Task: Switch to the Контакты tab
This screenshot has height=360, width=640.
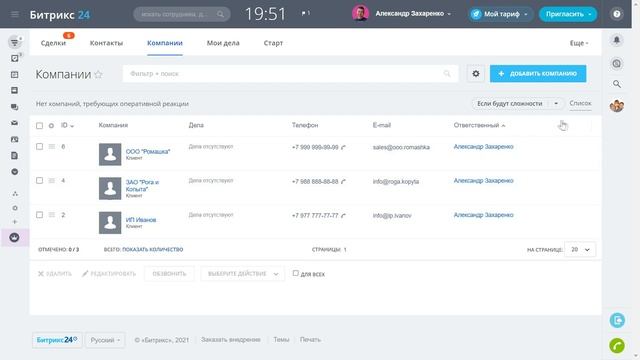Action: tap(106, 43)
